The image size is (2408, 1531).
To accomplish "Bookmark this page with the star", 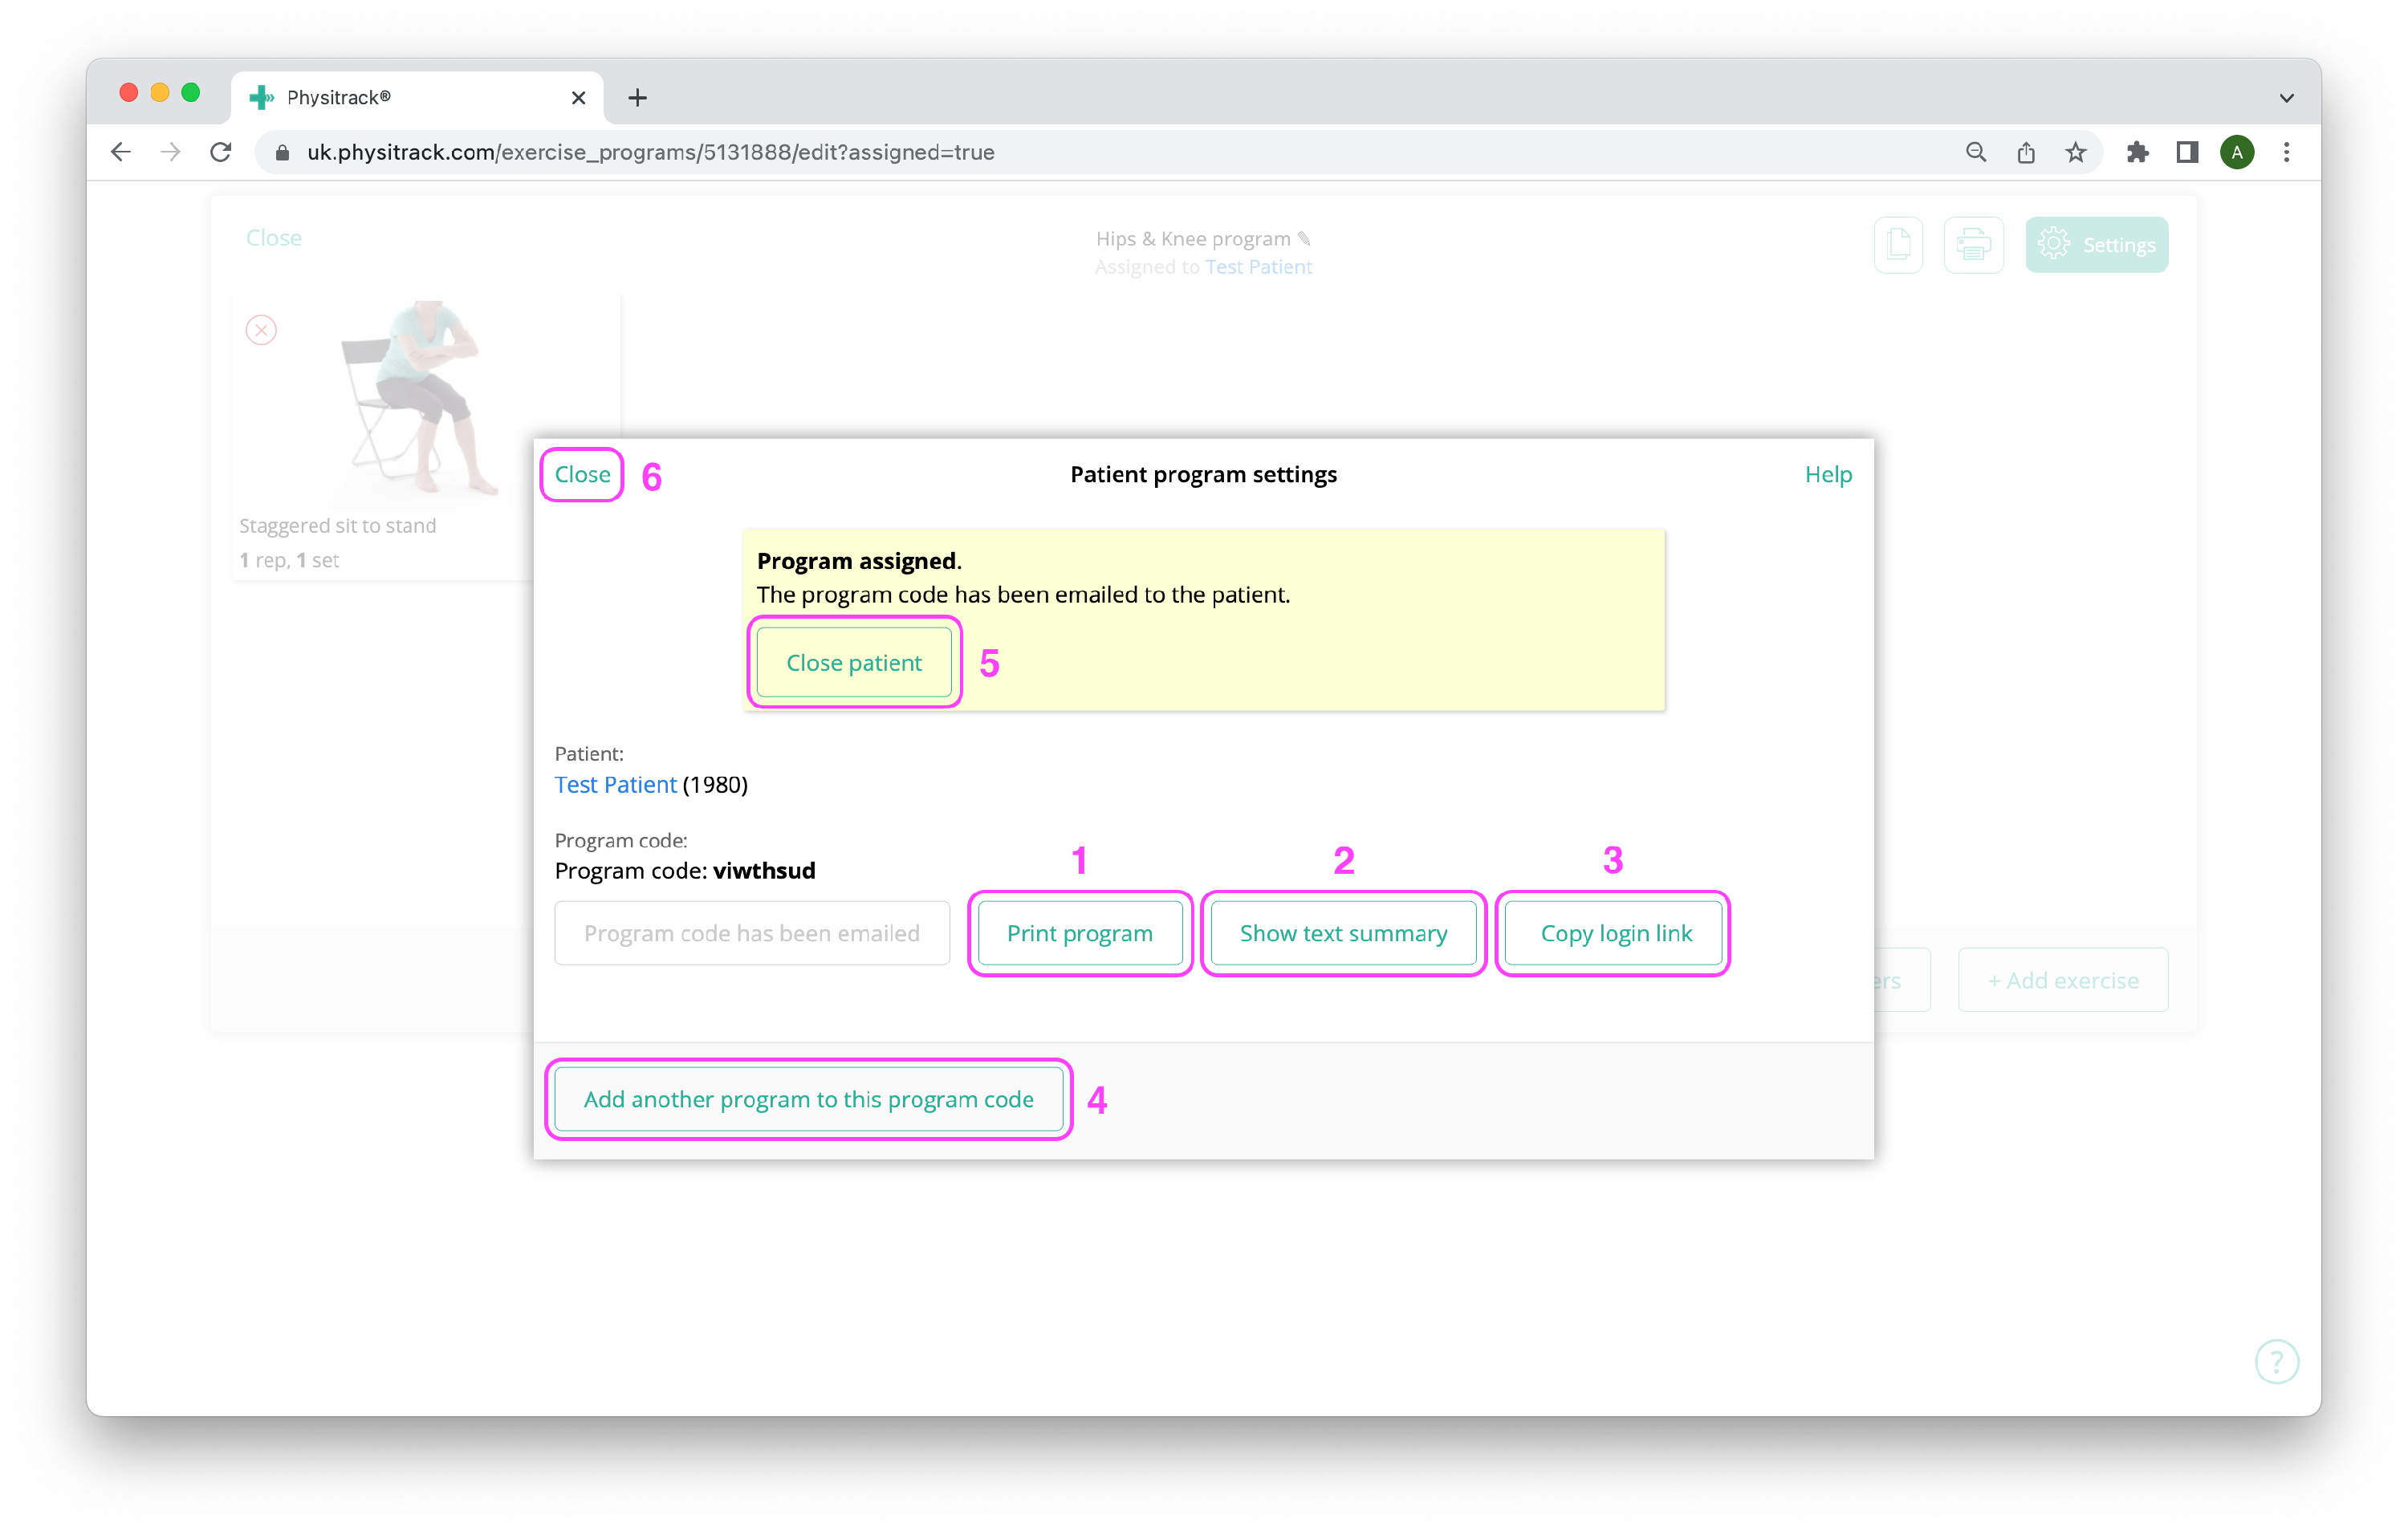I will pos(2076,152).
